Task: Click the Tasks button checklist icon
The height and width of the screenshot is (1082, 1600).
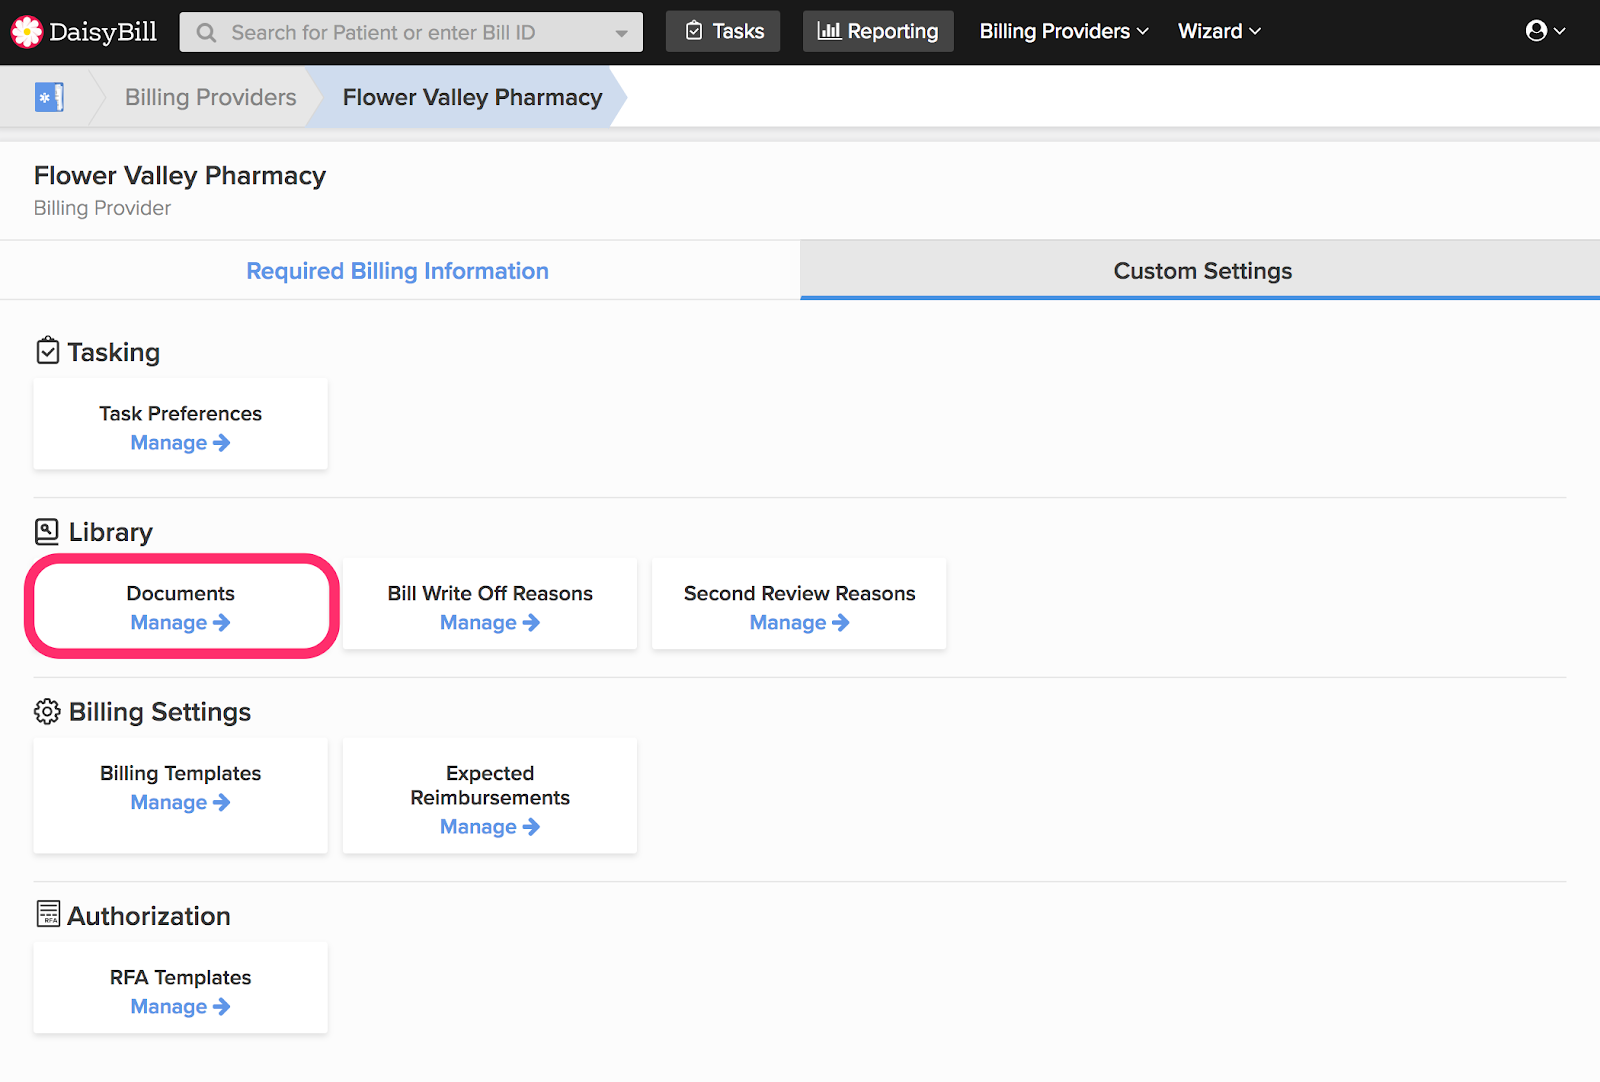Action: [694, 31]
